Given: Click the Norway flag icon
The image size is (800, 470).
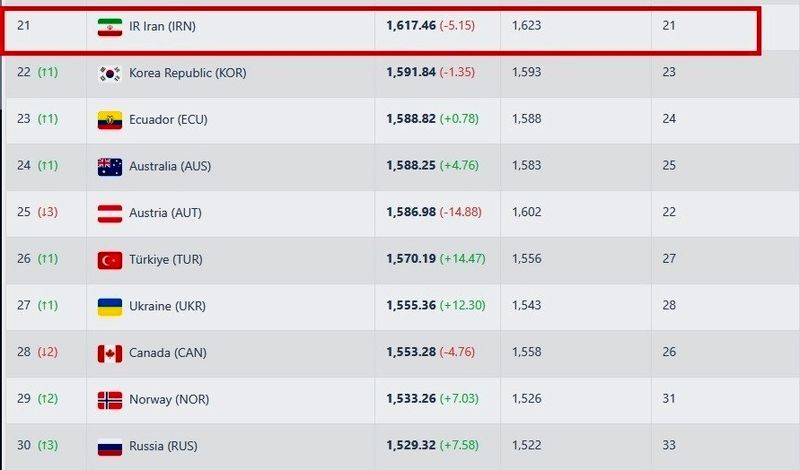Looking at the screenshot, I should point(110,400).
